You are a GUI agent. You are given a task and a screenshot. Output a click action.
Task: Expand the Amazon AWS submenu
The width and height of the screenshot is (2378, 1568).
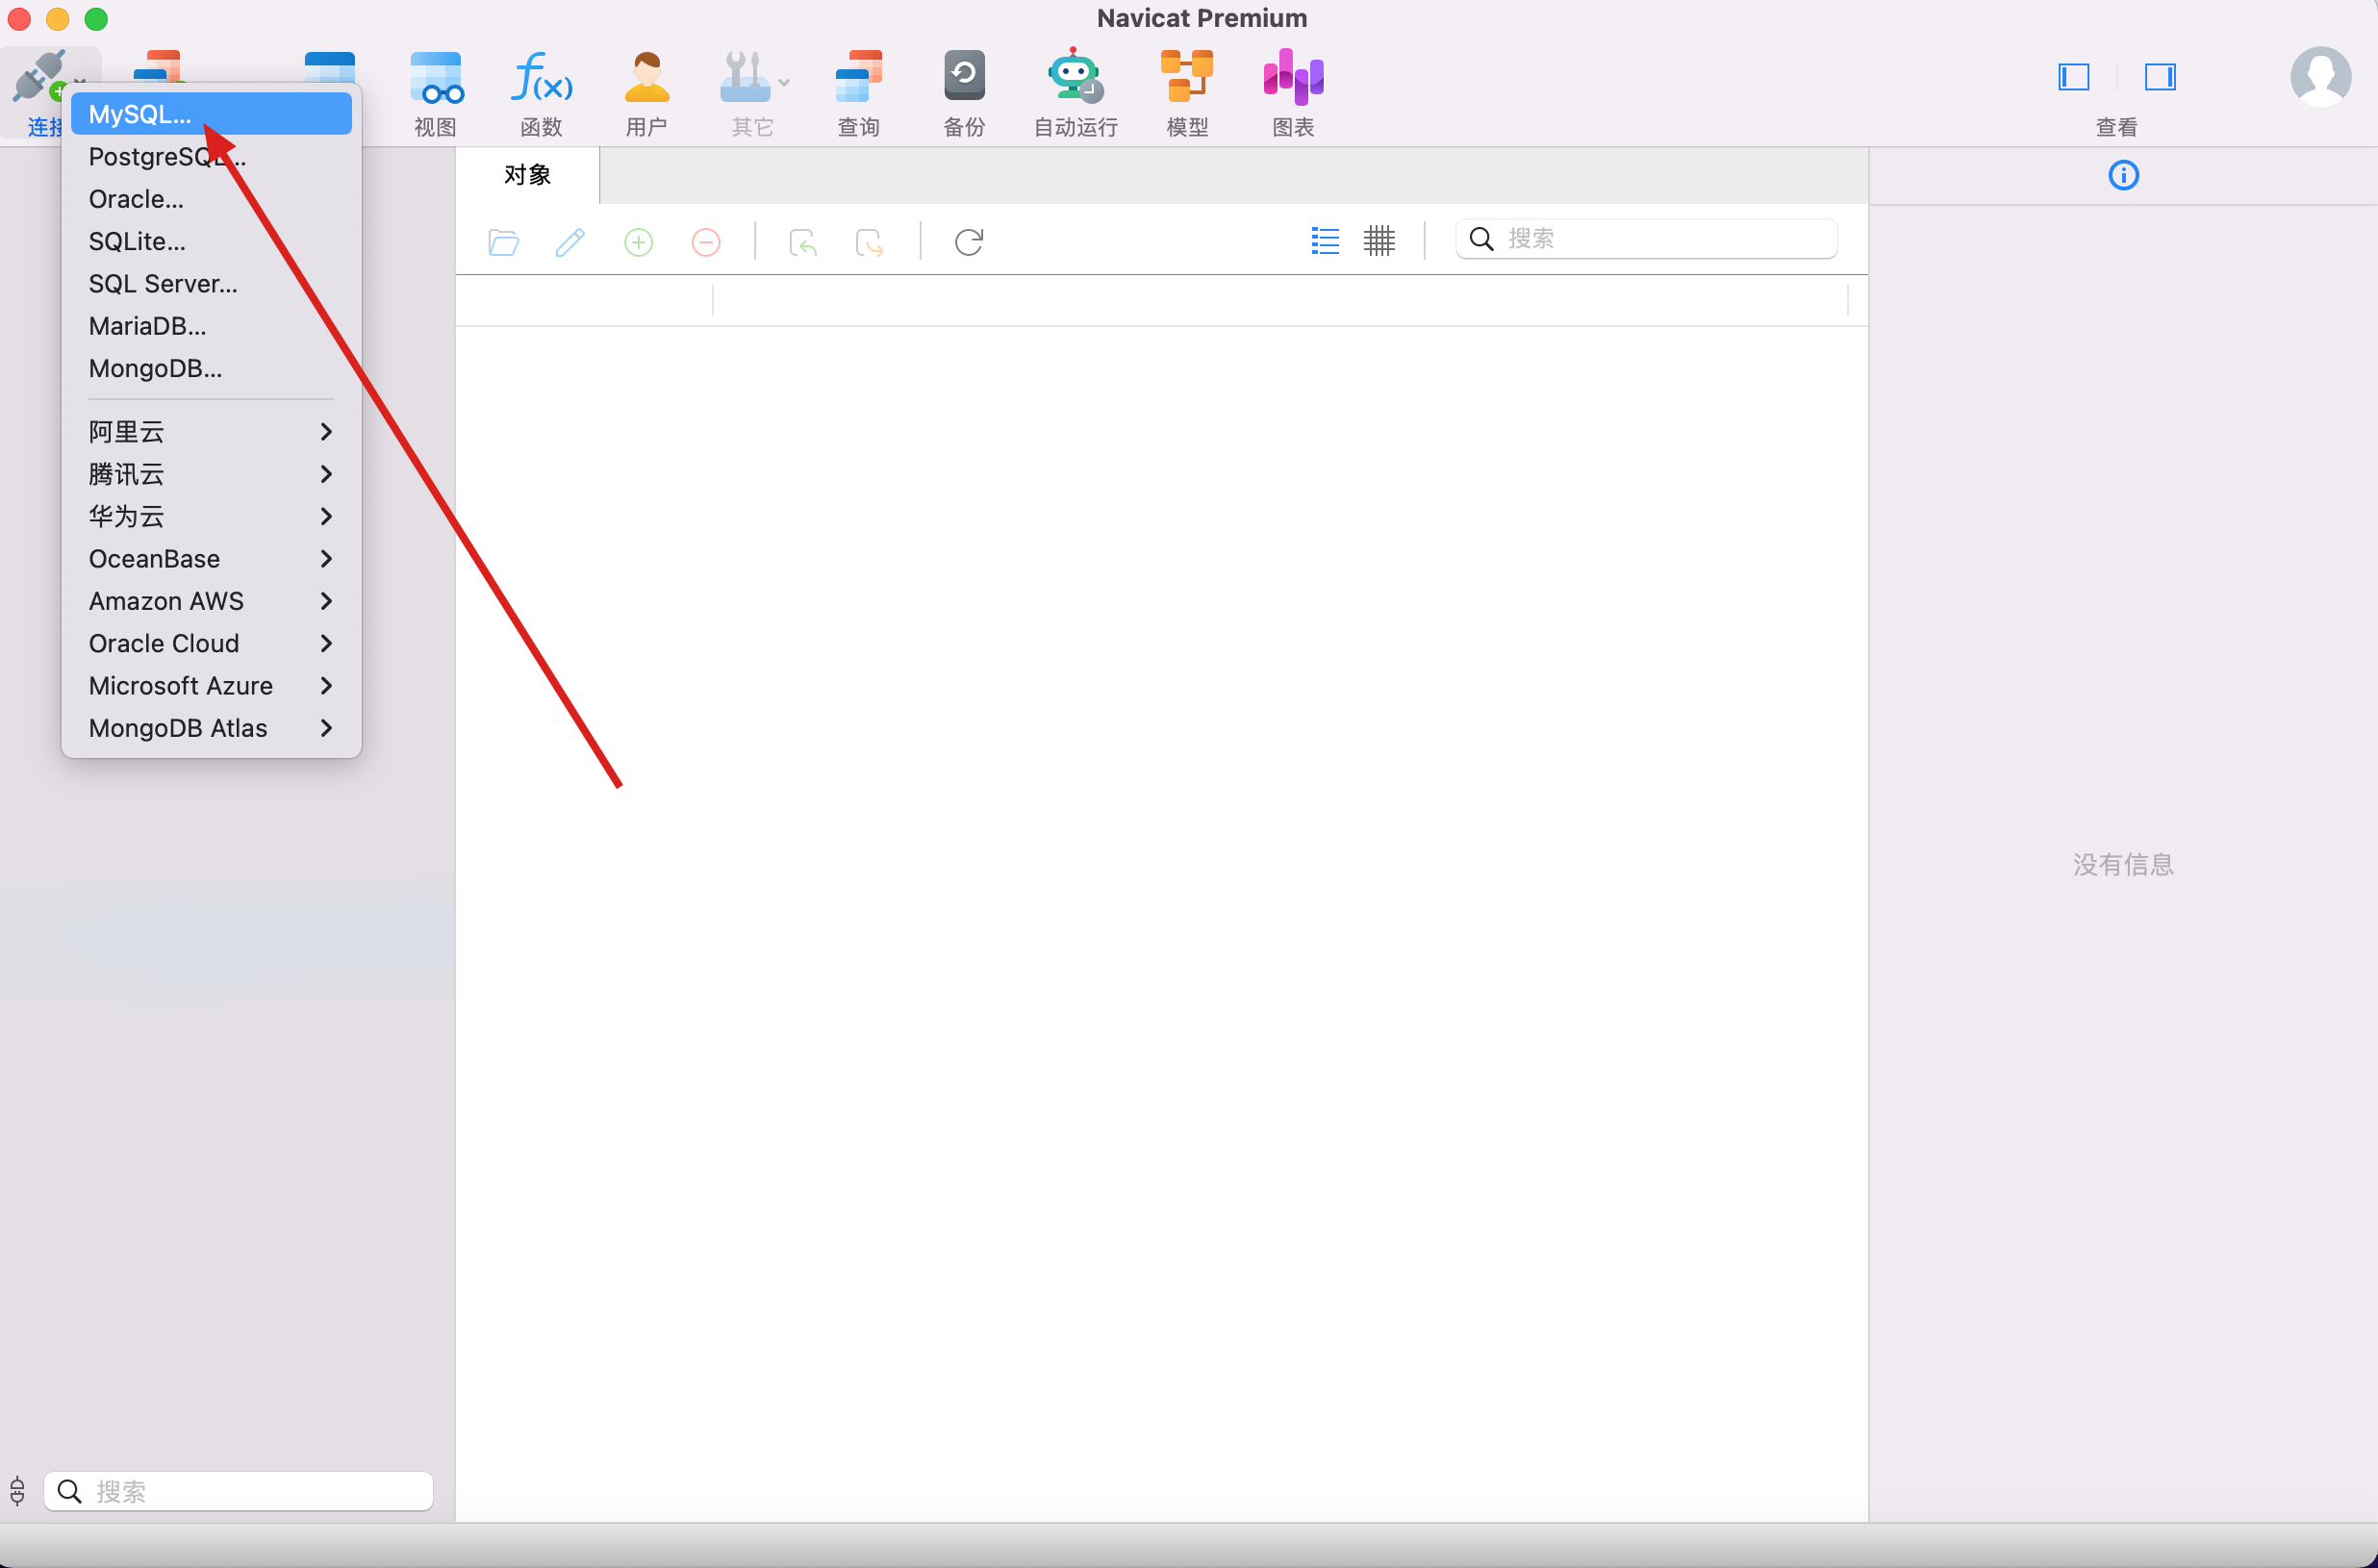211,601
